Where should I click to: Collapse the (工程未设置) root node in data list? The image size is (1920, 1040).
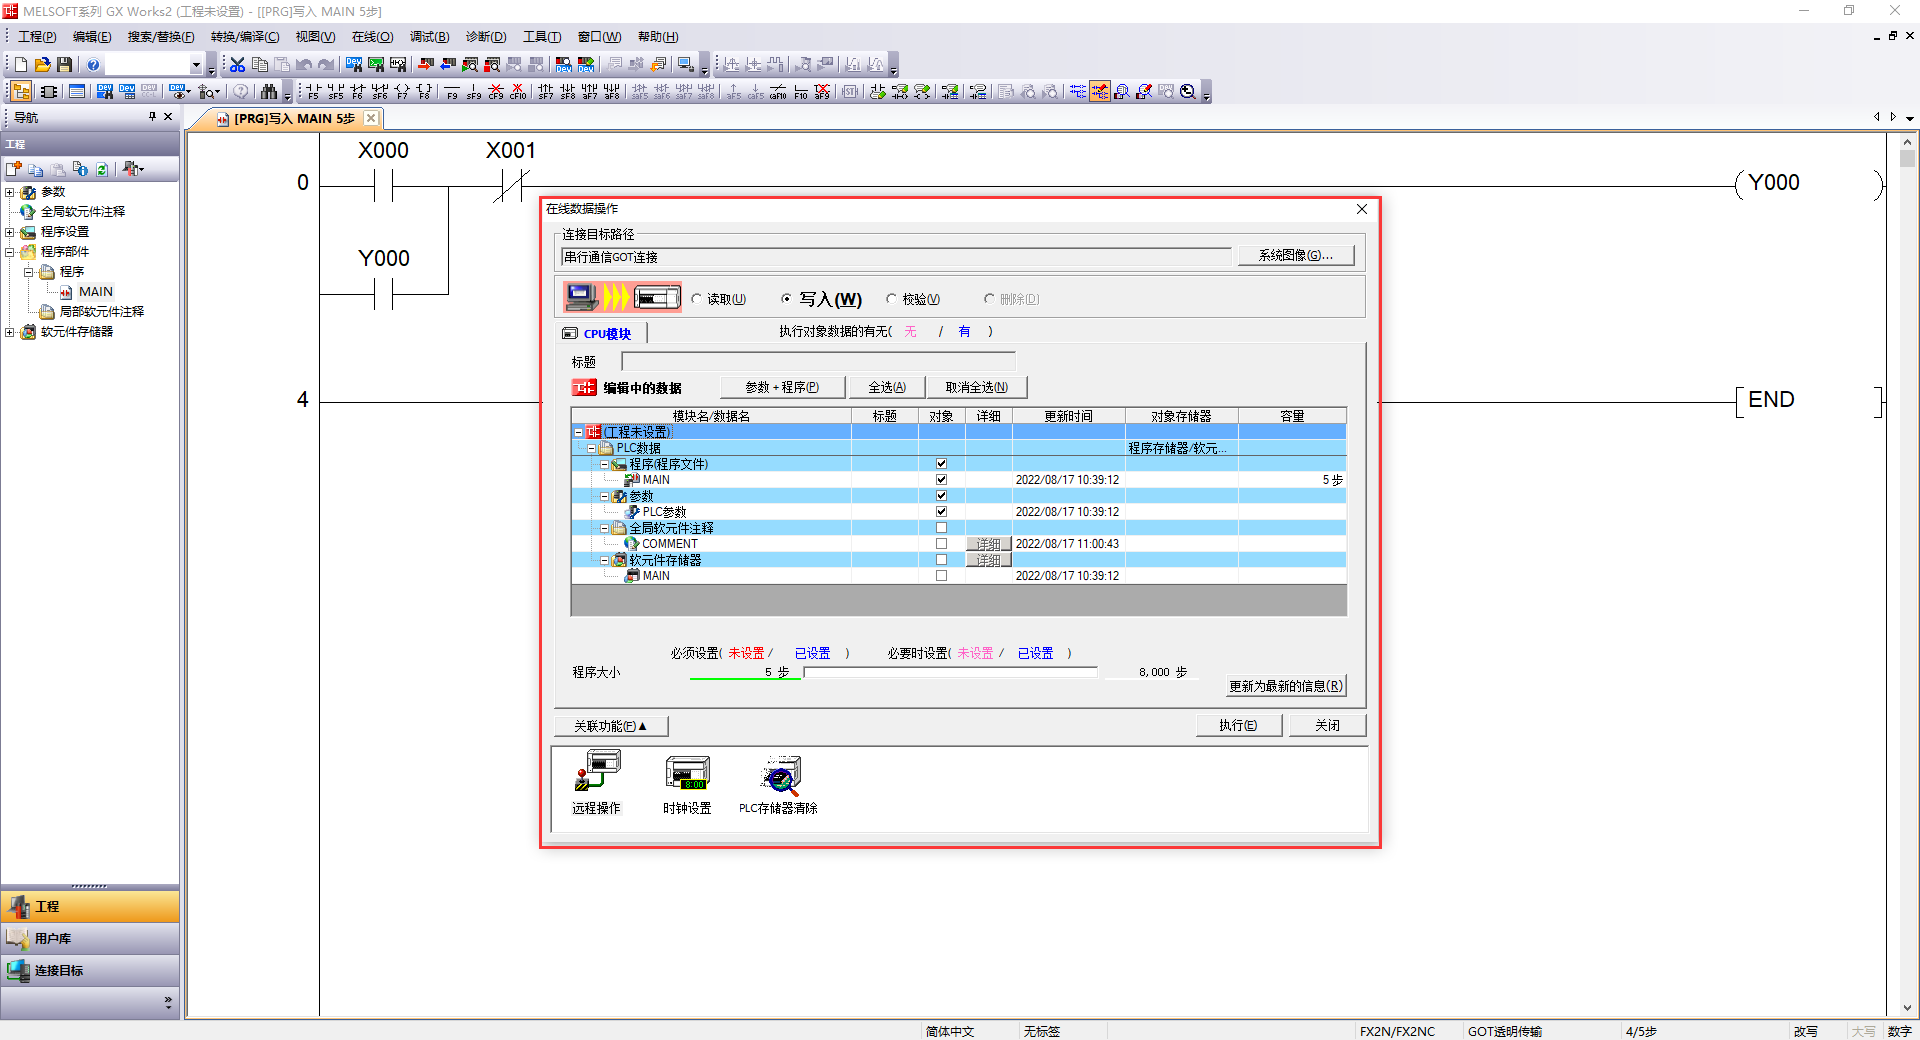579,432
